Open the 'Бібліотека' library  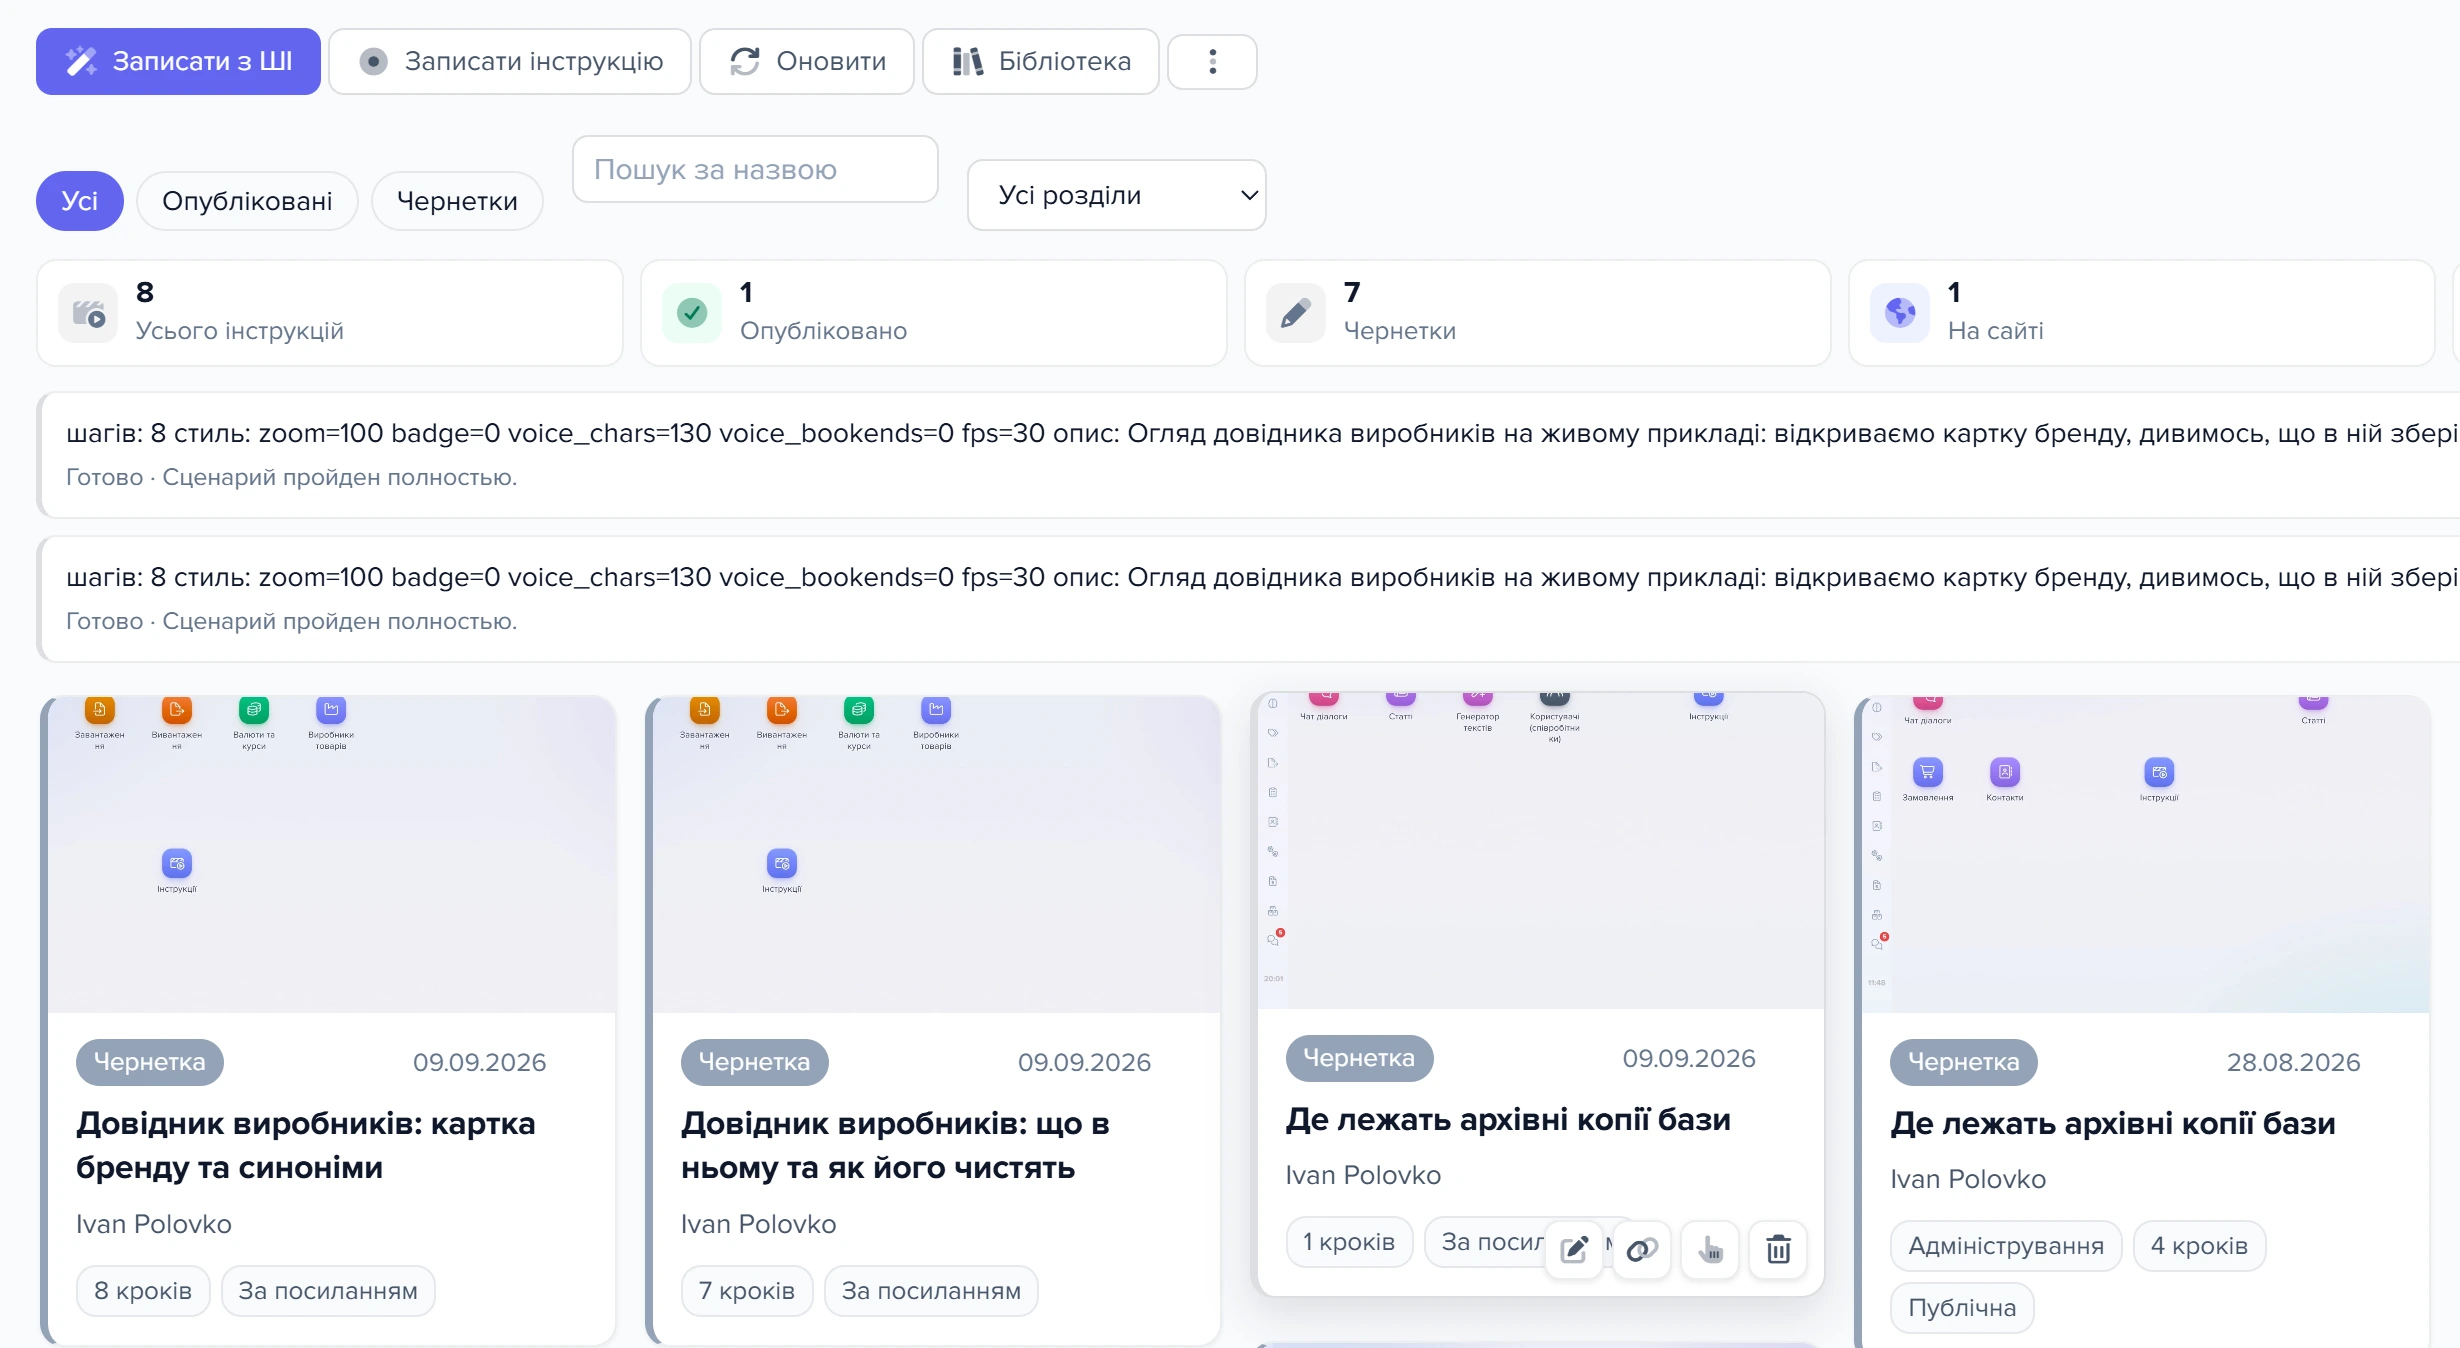coord(1041,61)
